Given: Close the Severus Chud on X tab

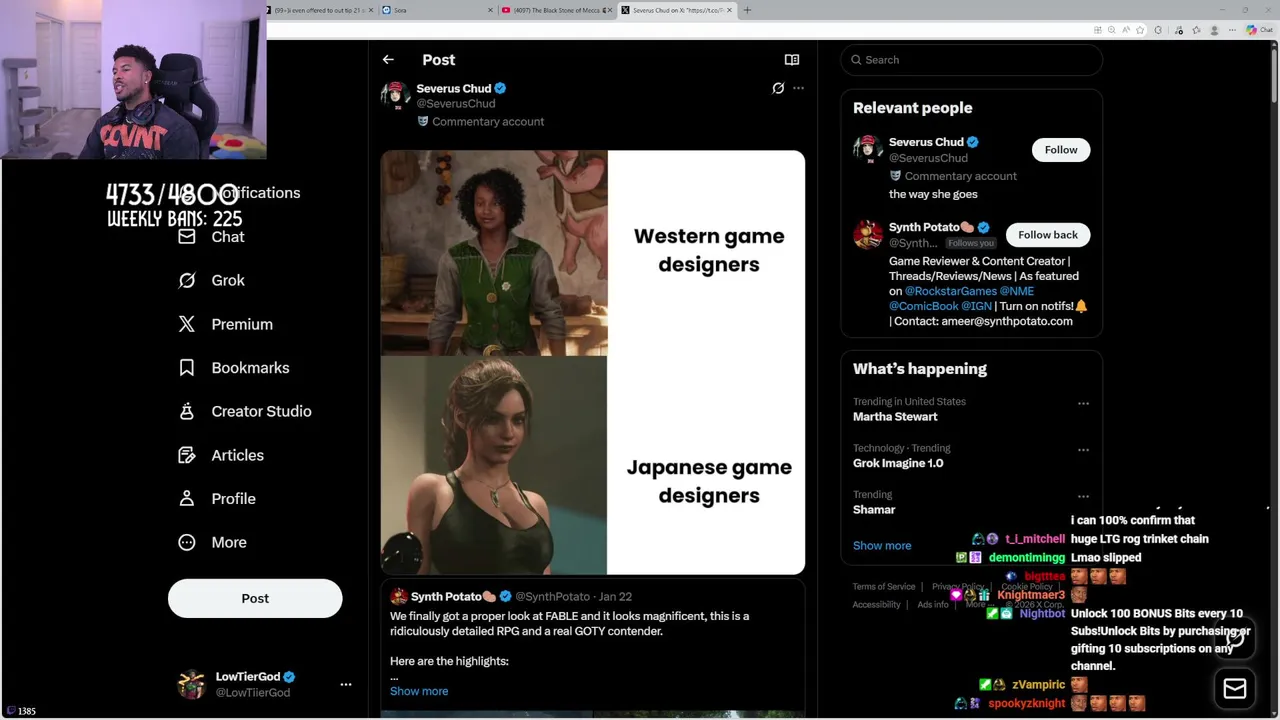Looking at the screenshot, I should 729,10.
